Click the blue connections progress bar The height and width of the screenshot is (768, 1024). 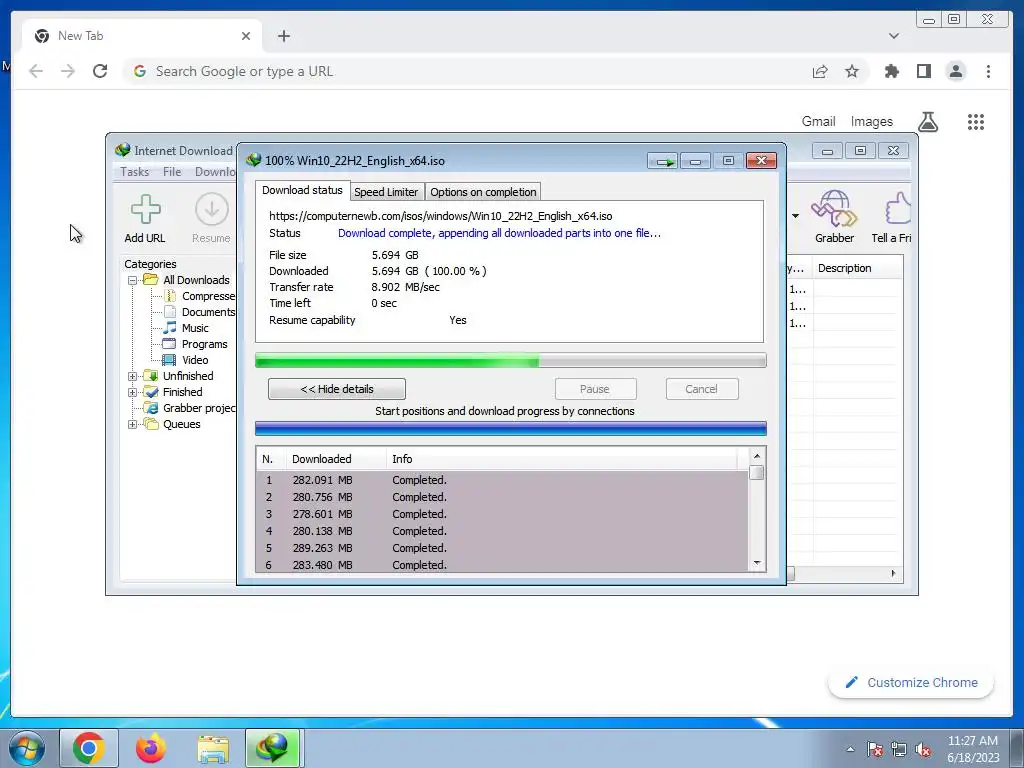[x=511, y=429]
